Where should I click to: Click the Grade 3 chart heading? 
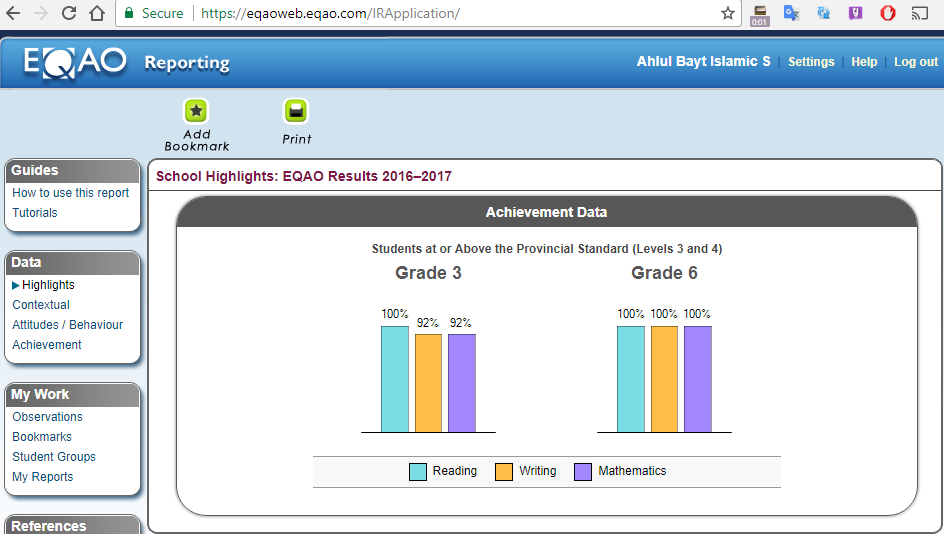(x=428, y=273)
